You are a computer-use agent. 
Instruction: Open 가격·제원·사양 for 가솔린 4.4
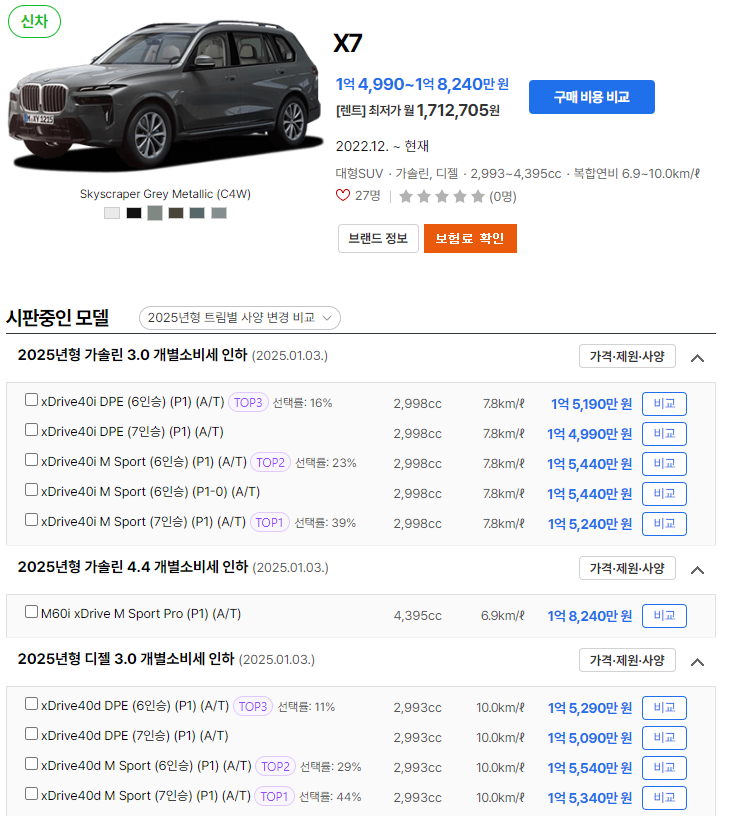[627, 568]
